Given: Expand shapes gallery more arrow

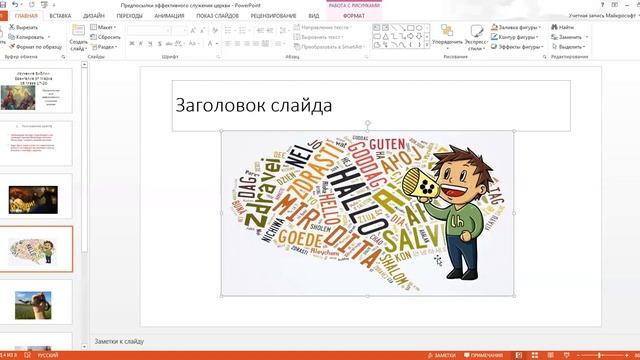Looking at the screenshot, I should 427,45.
